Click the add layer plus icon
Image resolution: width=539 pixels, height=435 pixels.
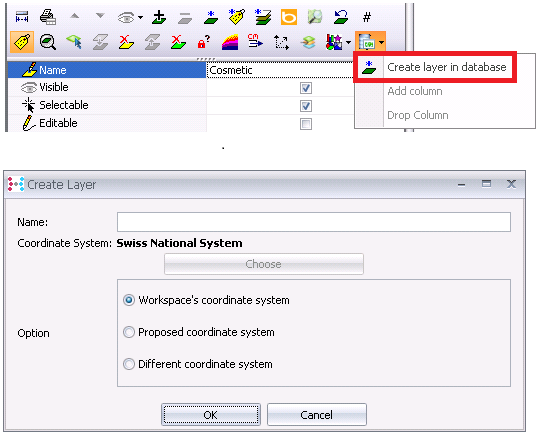click(159, 17)
